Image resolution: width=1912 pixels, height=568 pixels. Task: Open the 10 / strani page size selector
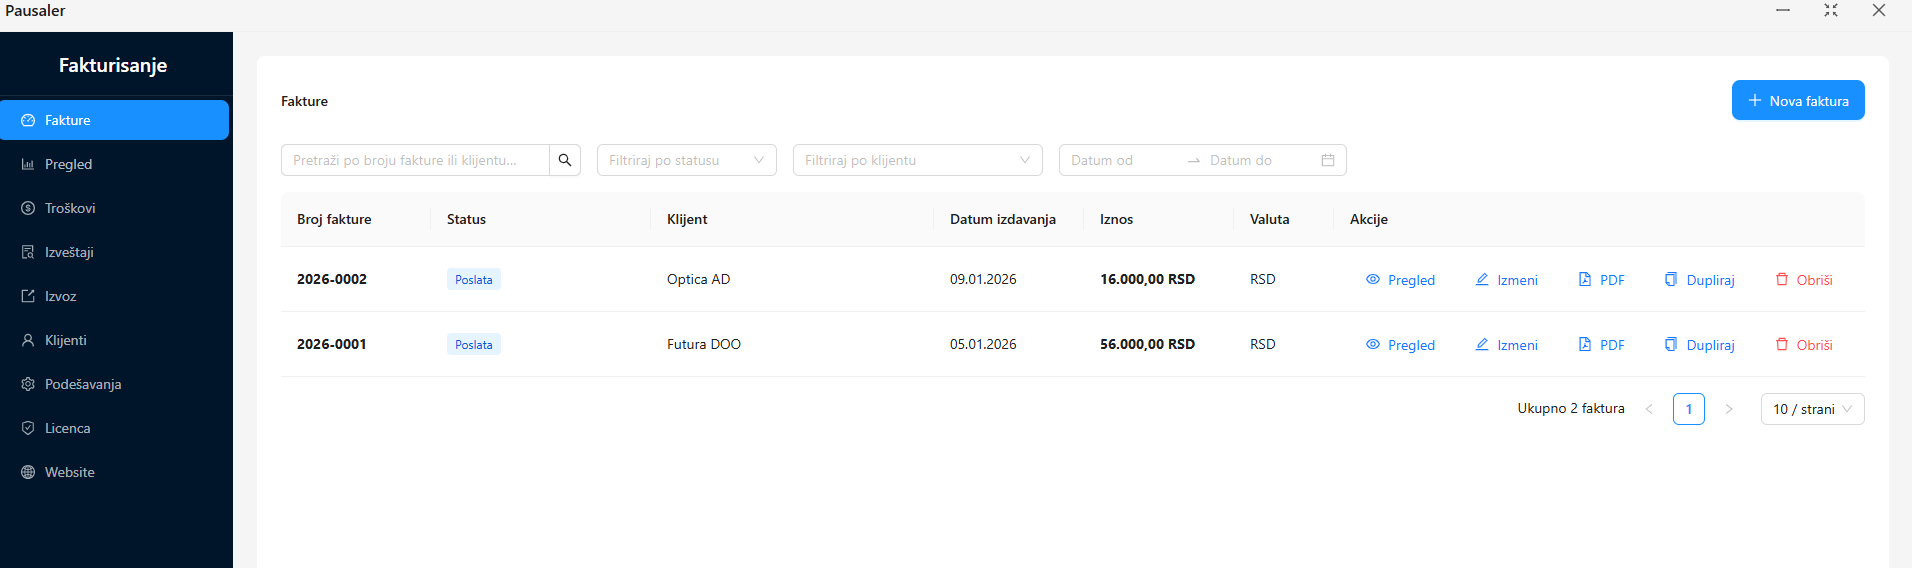pyautogui.click(x=1812, y=409)
